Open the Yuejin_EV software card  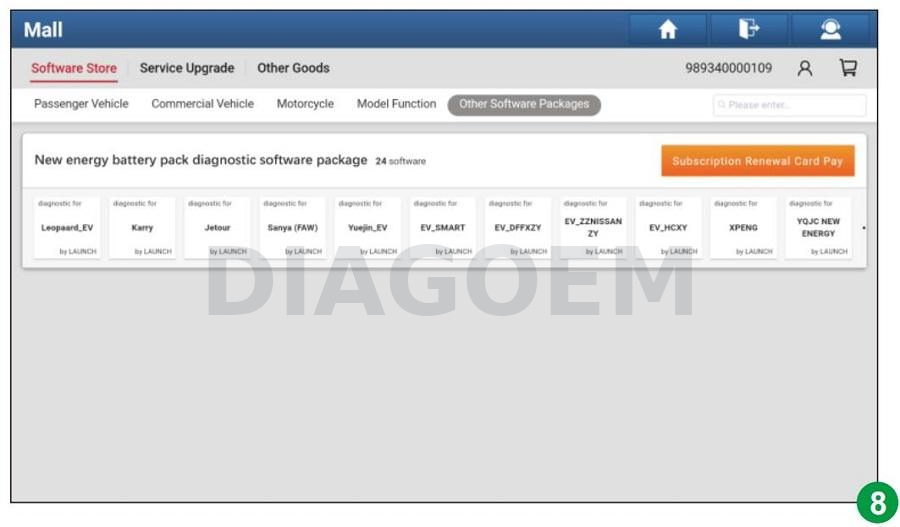click(x=368, y=228)
